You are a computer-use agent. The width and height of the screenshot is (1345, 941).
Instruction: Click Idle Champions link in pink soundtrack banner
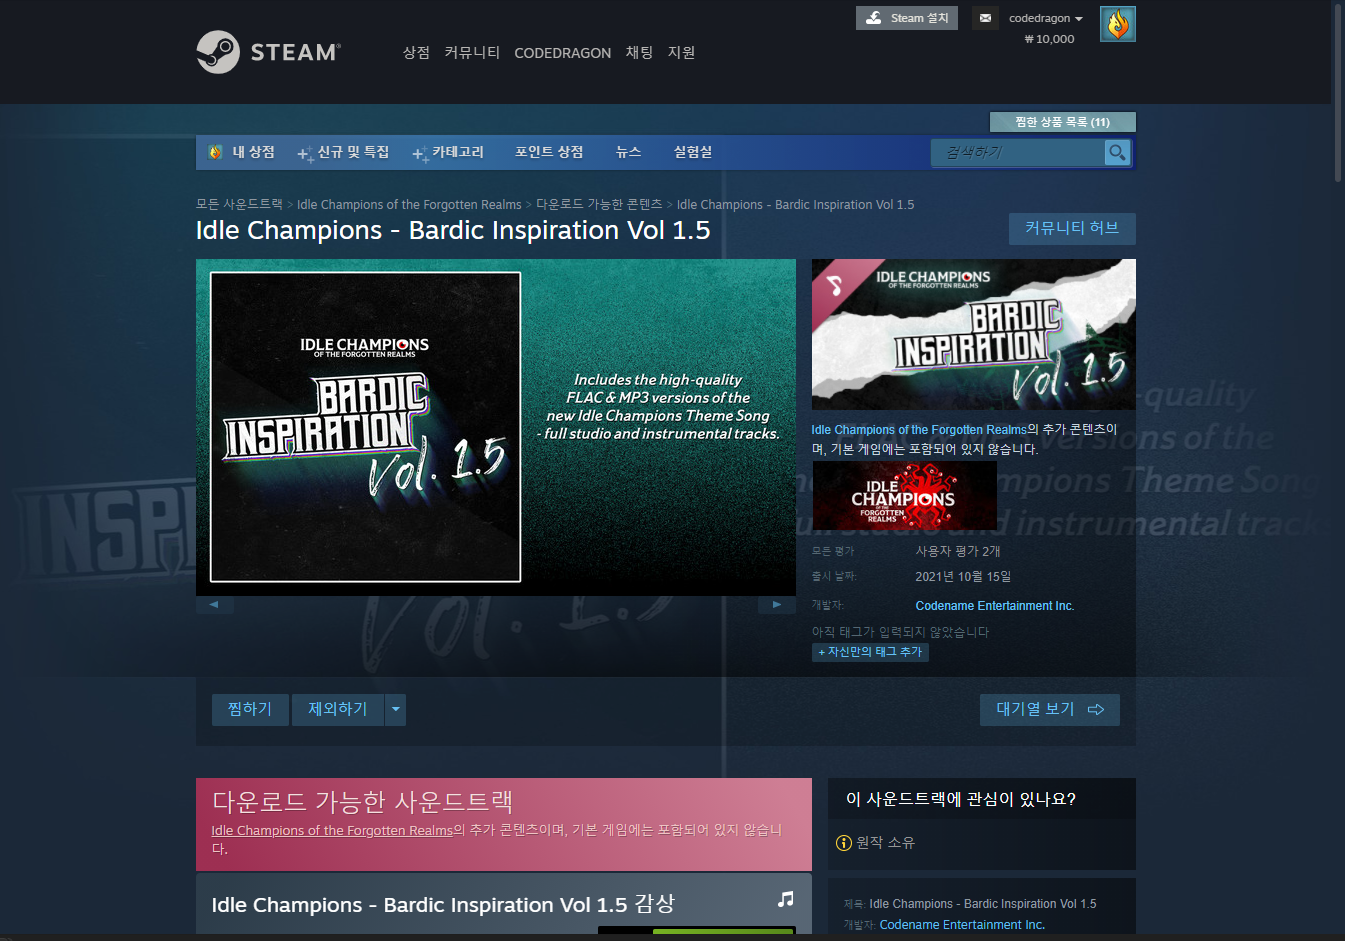tap(332, 831)
